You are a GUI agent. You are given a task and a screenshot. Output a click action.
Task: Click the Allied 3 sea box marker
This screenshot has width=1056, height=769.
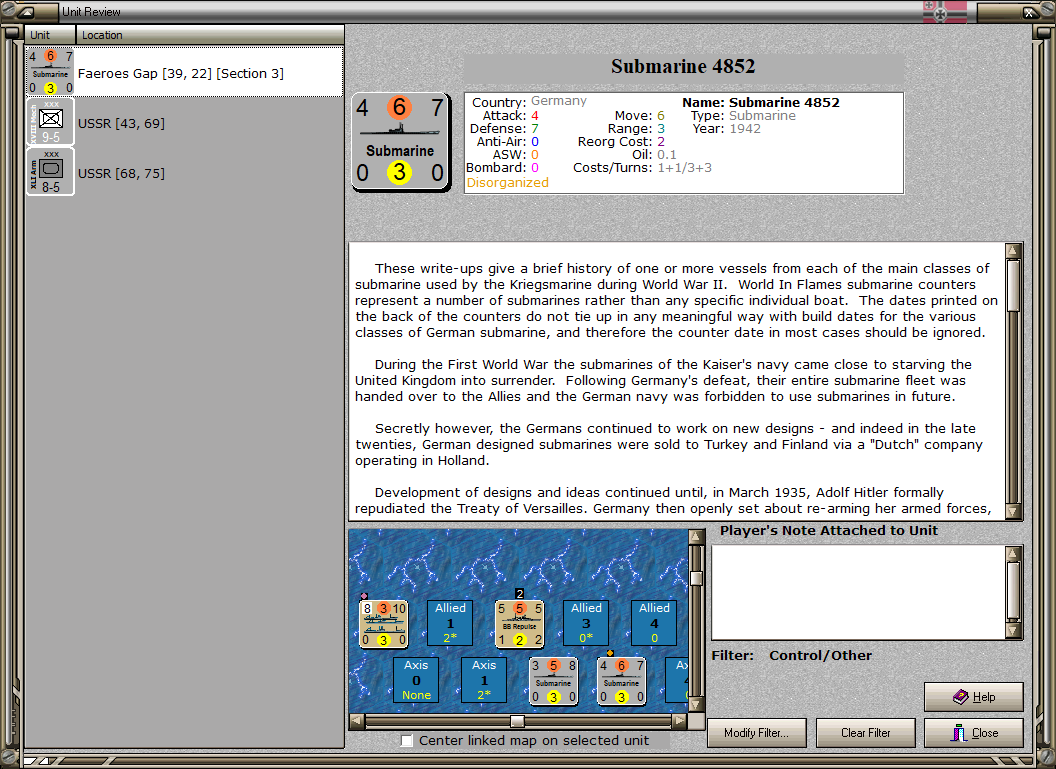pos(587,623)
